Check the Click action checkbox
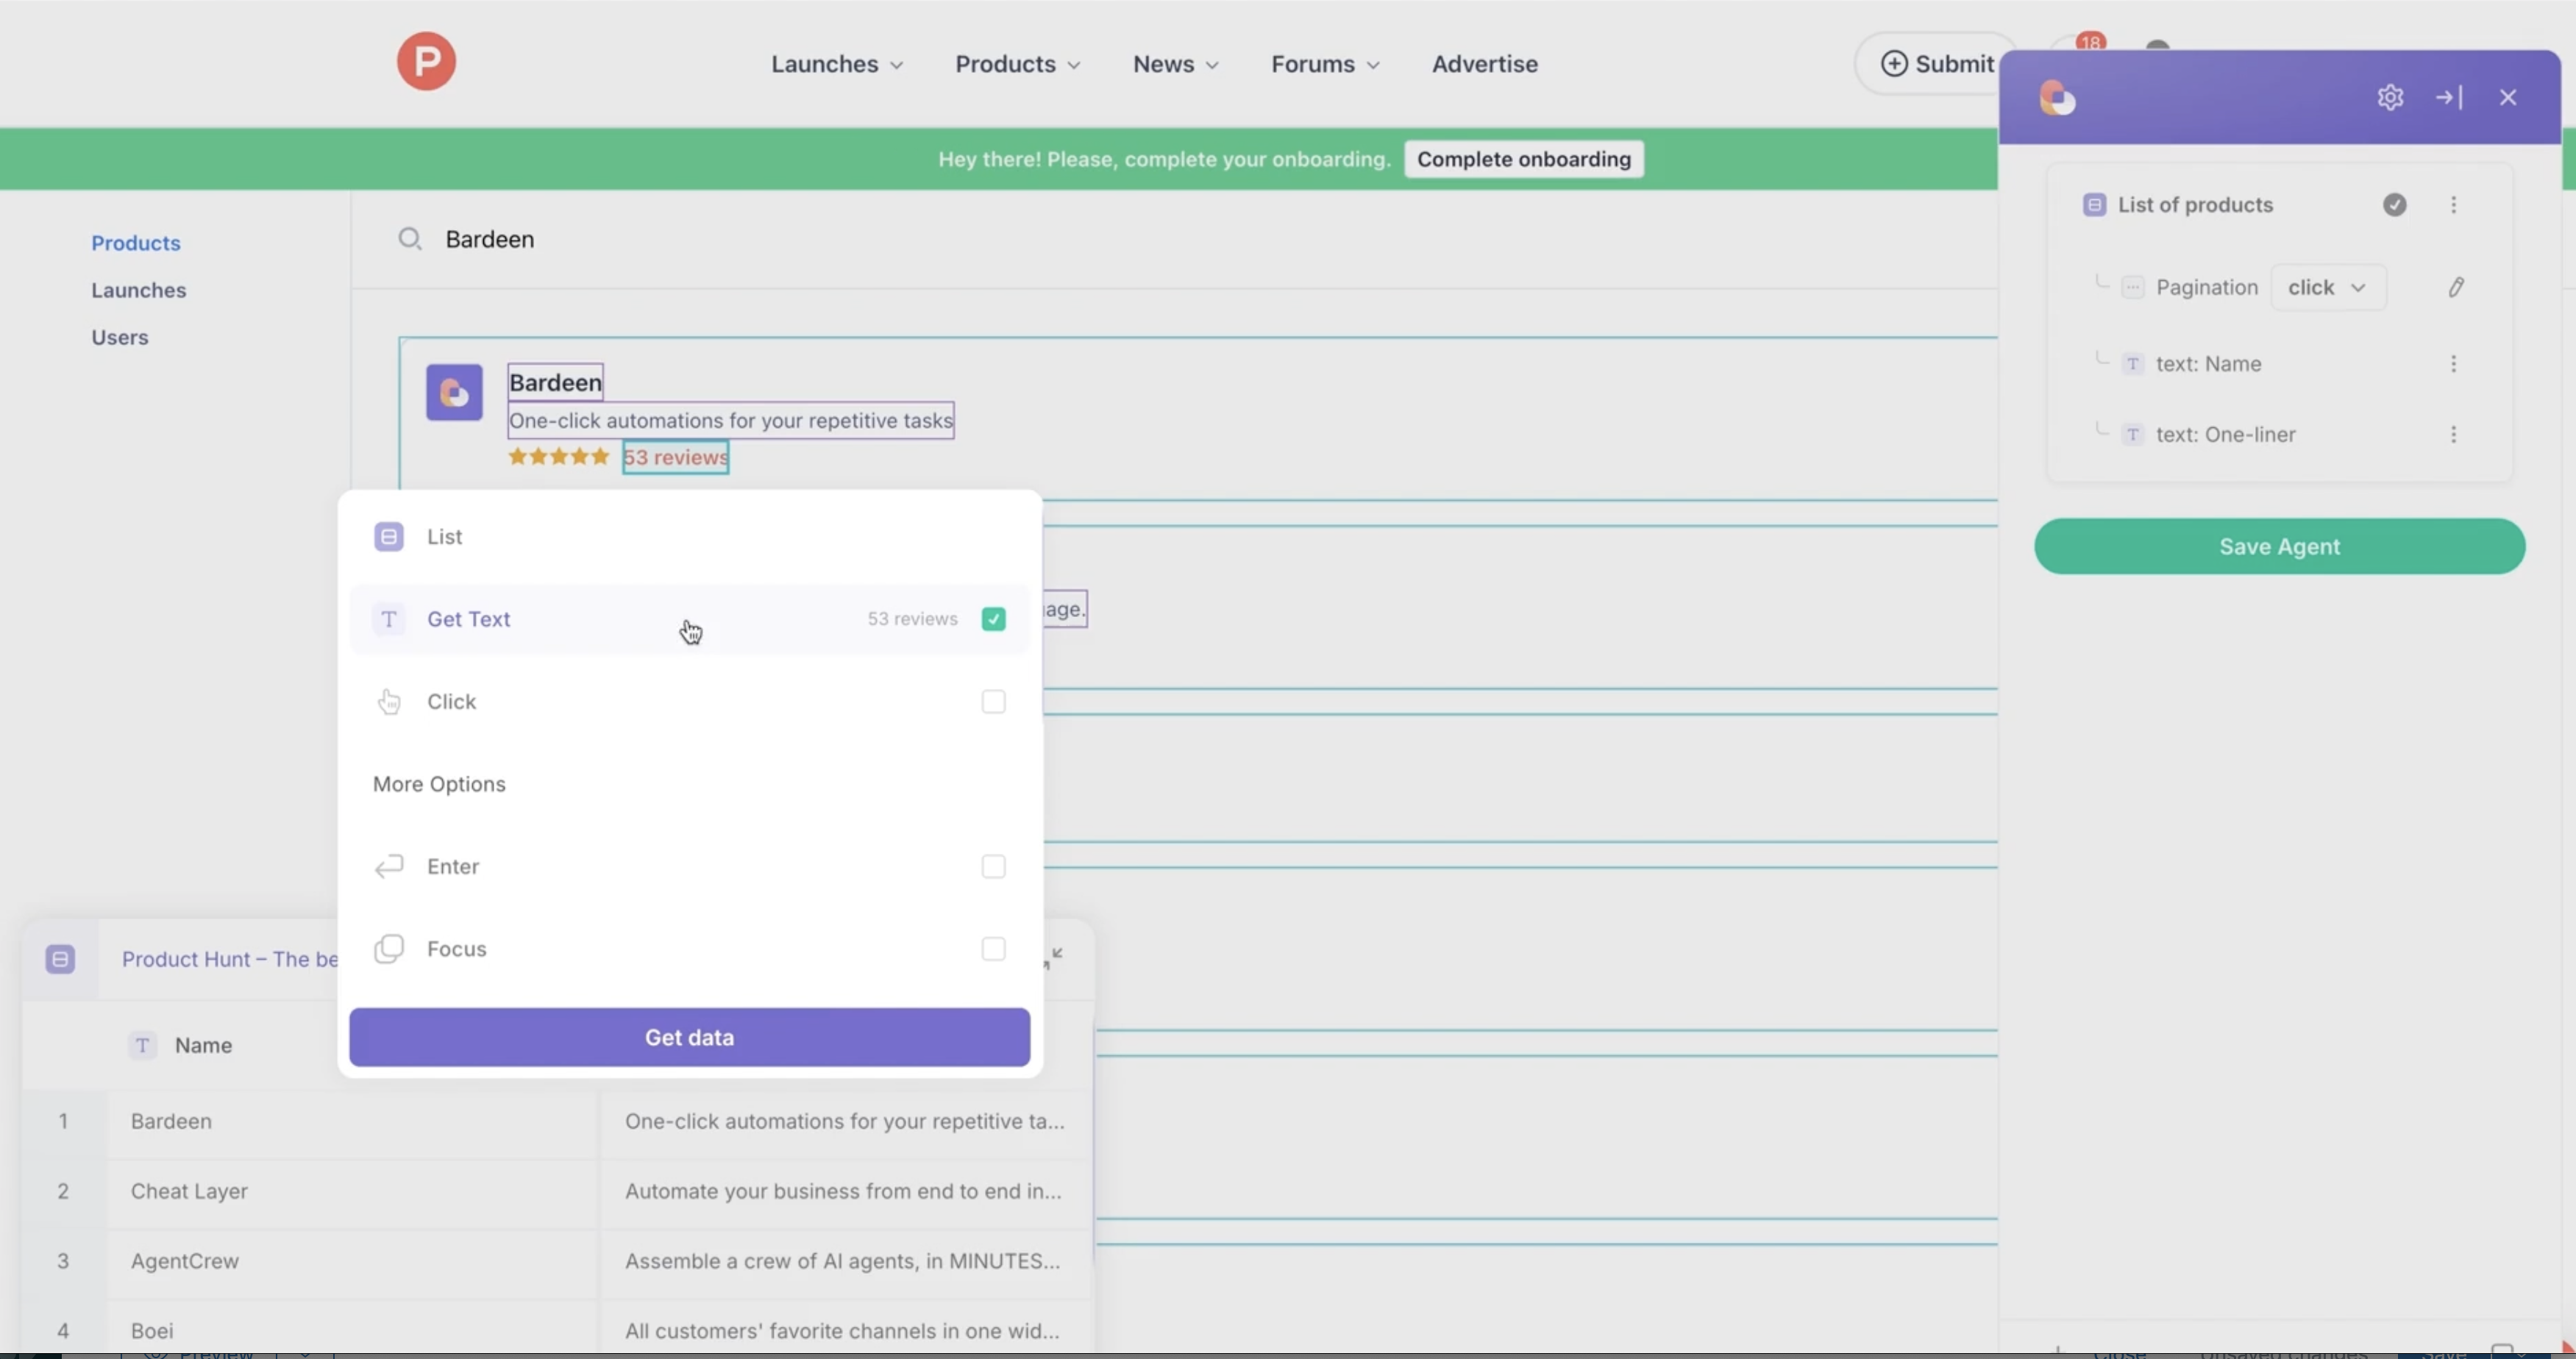This screenshot has width=2576, height=1359. click(993, 702)
